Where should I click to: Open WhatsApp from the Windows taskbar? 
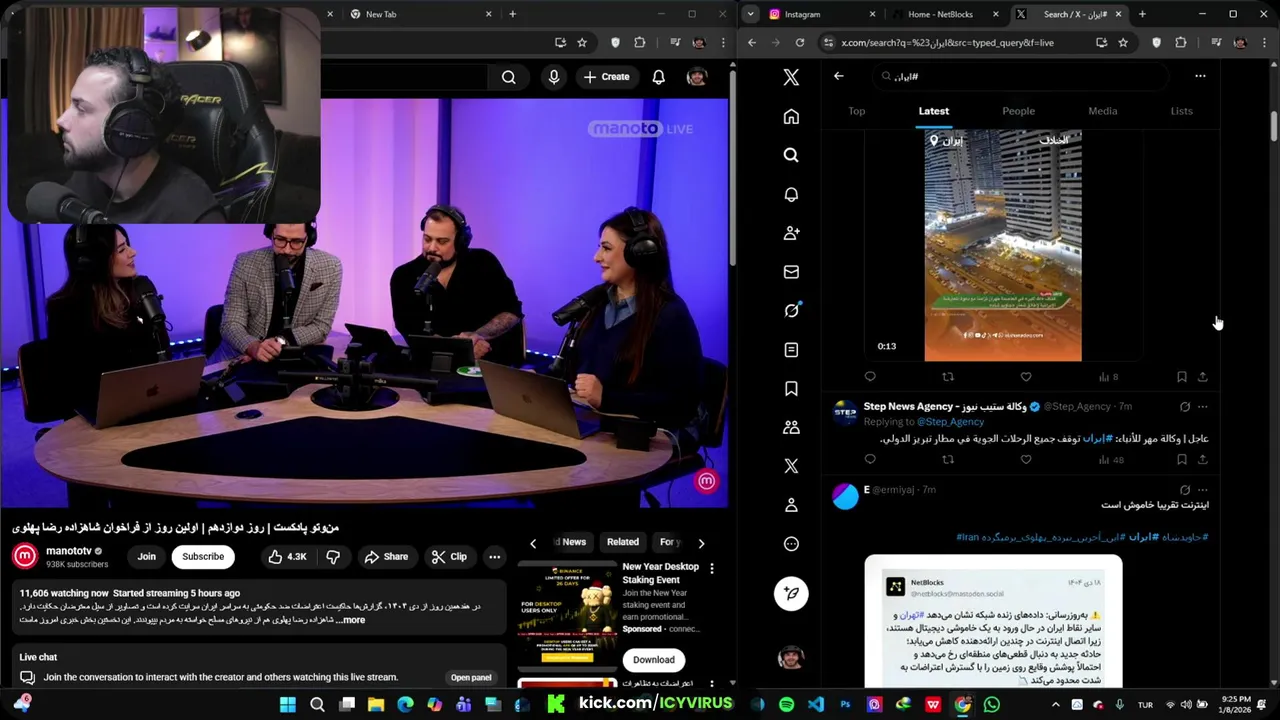(x=991, y=705)
